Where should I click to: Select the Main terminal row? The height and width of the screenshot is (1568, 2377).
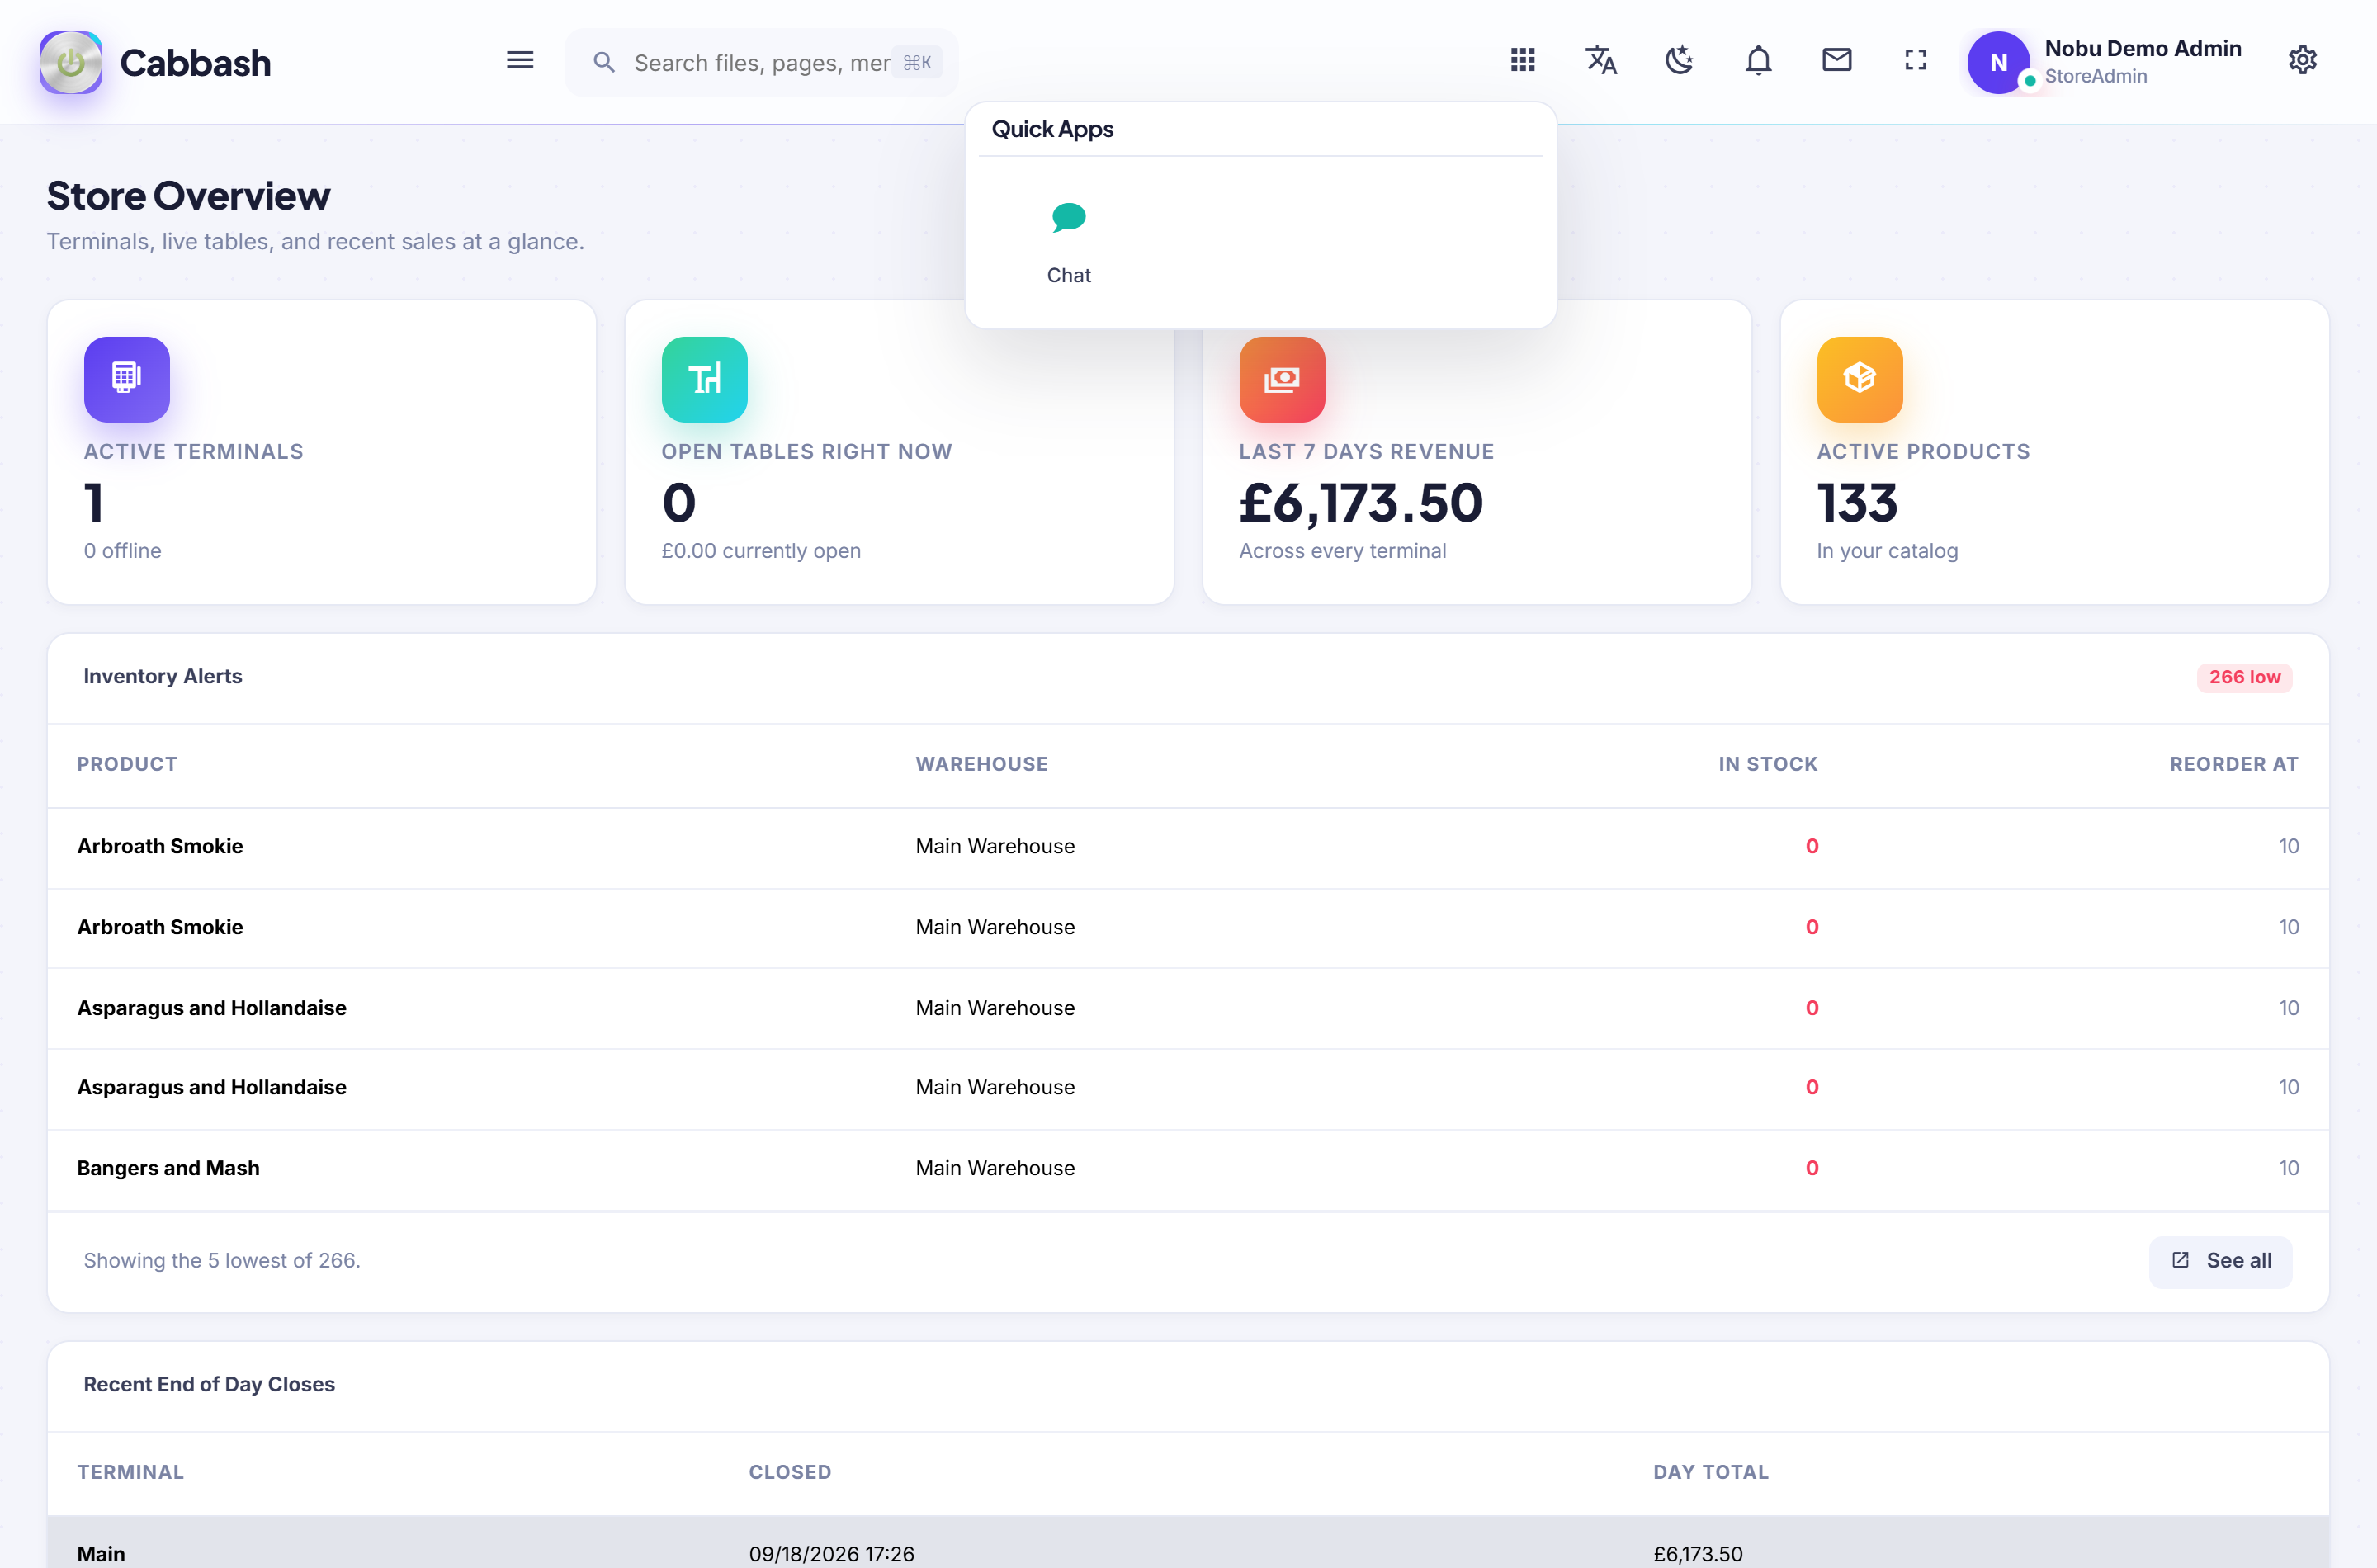[1188, 1542]
